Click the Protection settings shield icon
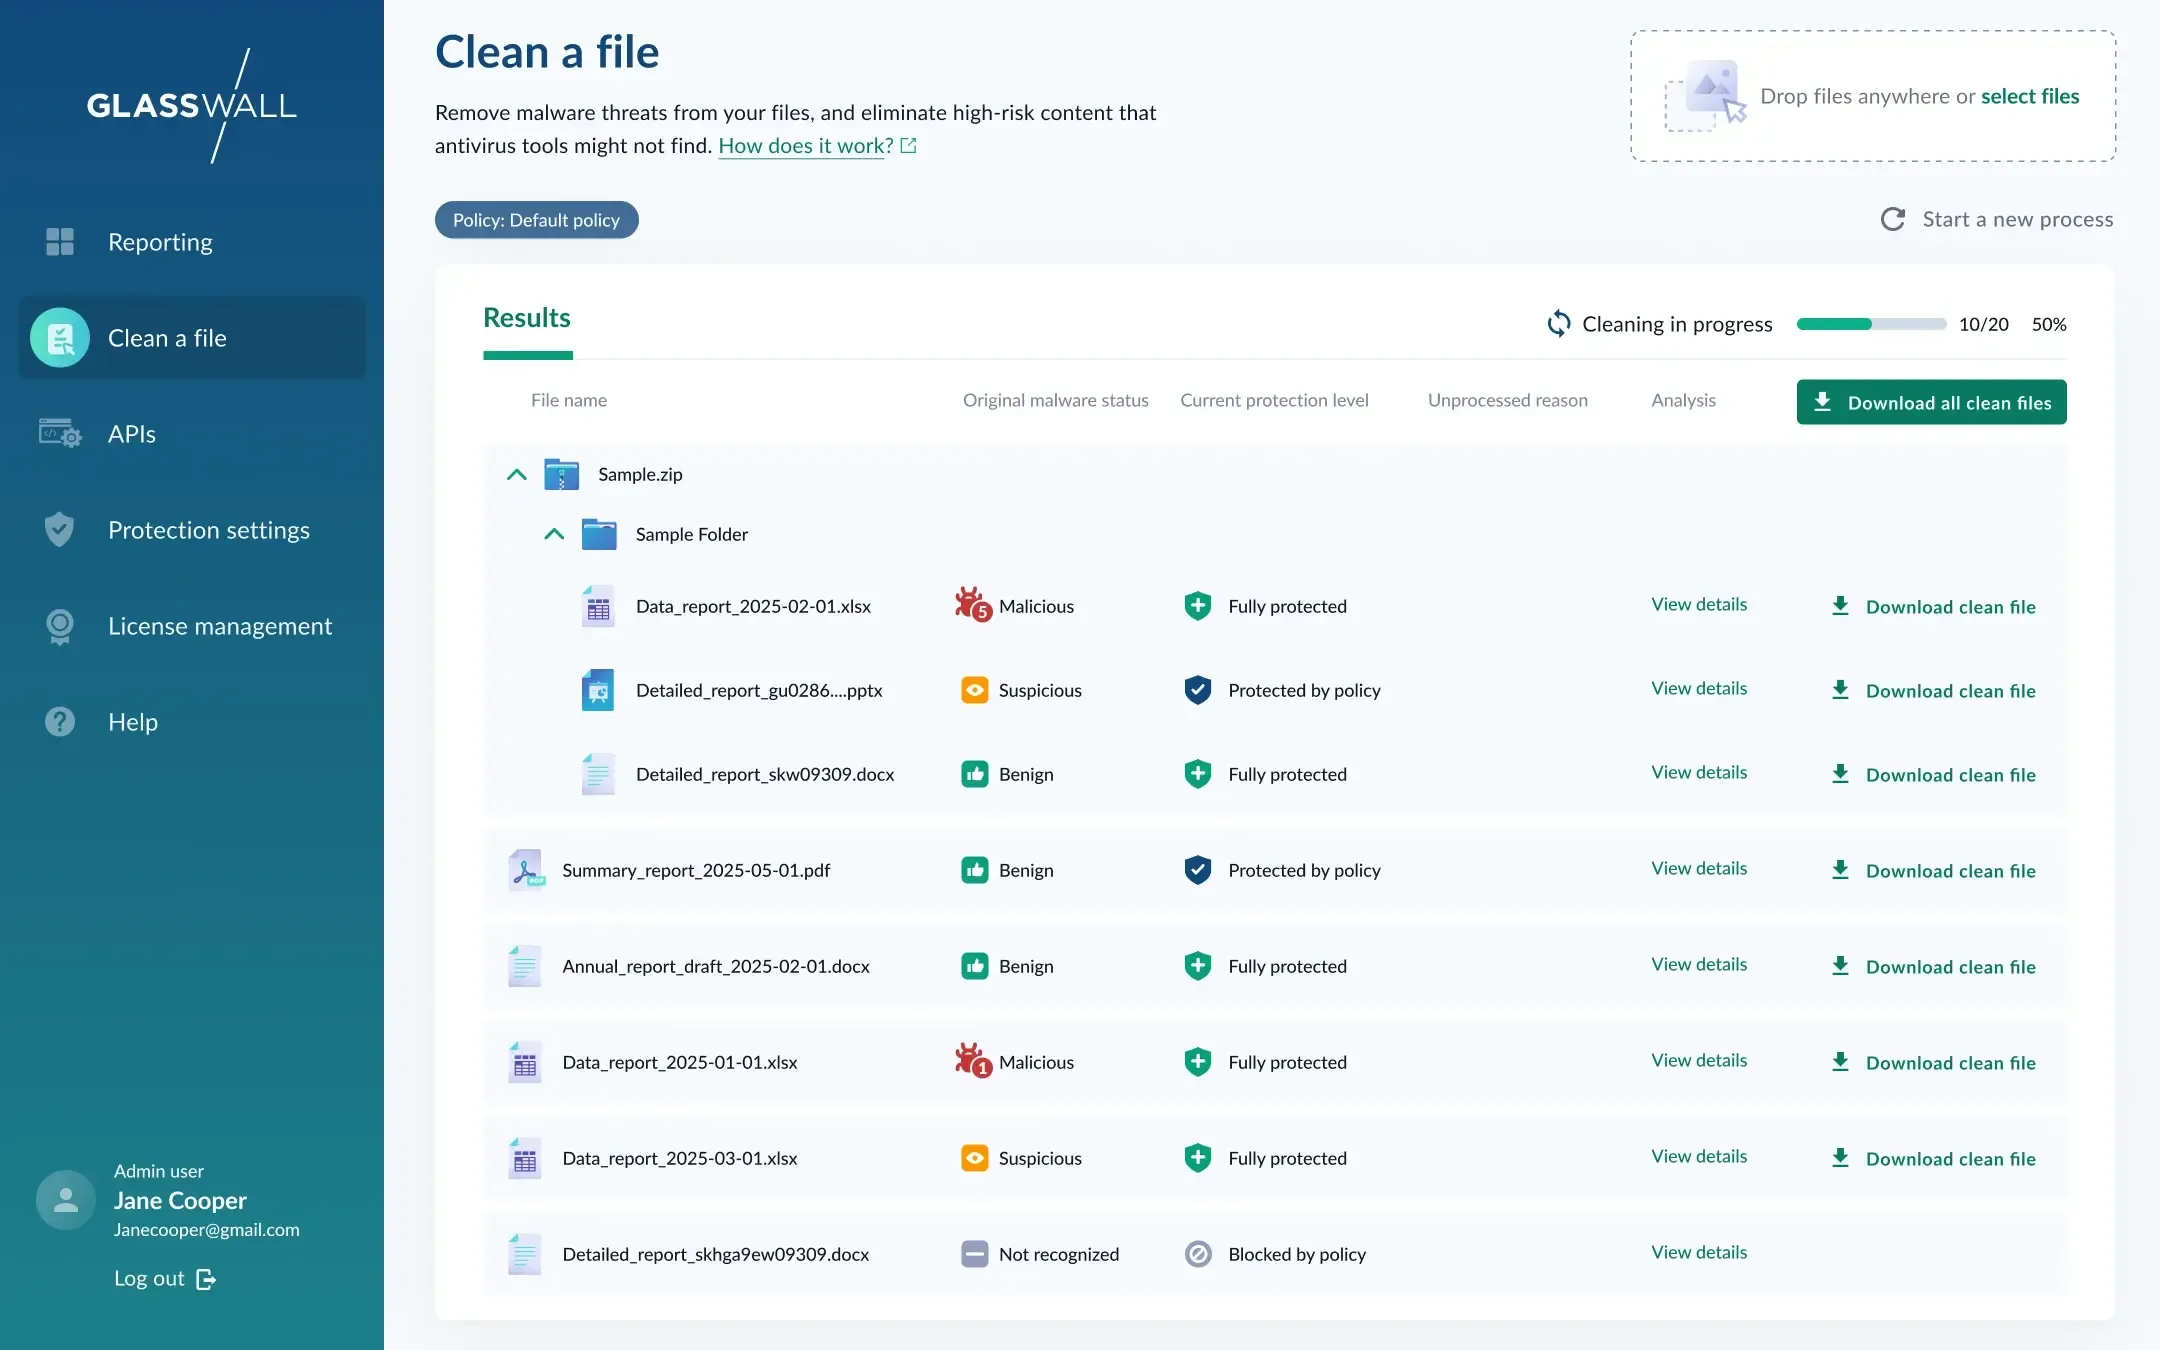 (60, 530)
